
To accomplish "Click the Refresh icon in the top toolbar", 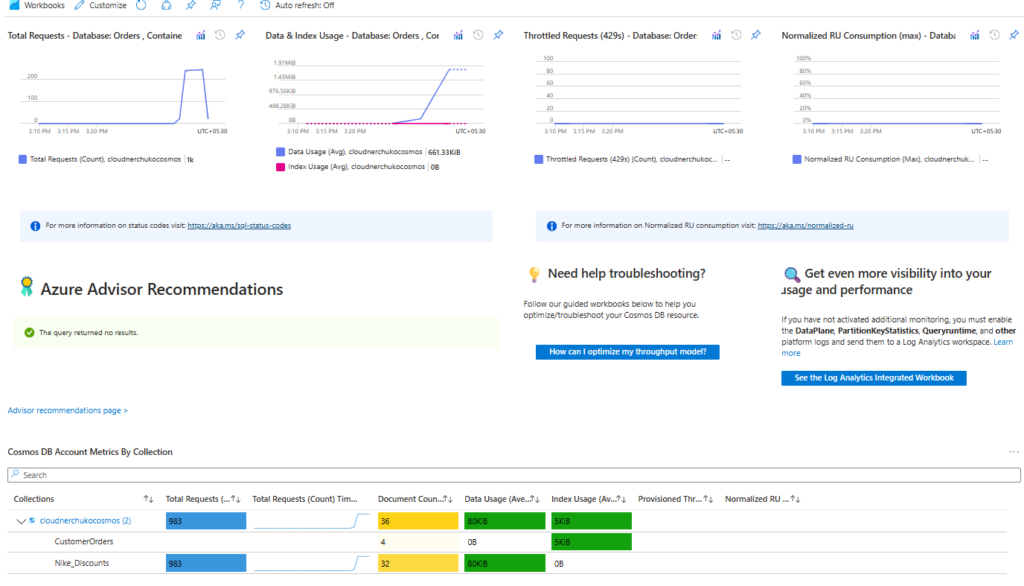I will pyautogui.click(x=140, y=5).
